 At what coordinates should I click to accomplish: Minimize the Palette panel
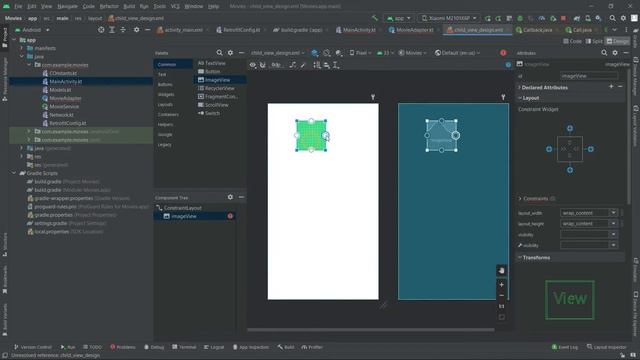click(241, 53)
